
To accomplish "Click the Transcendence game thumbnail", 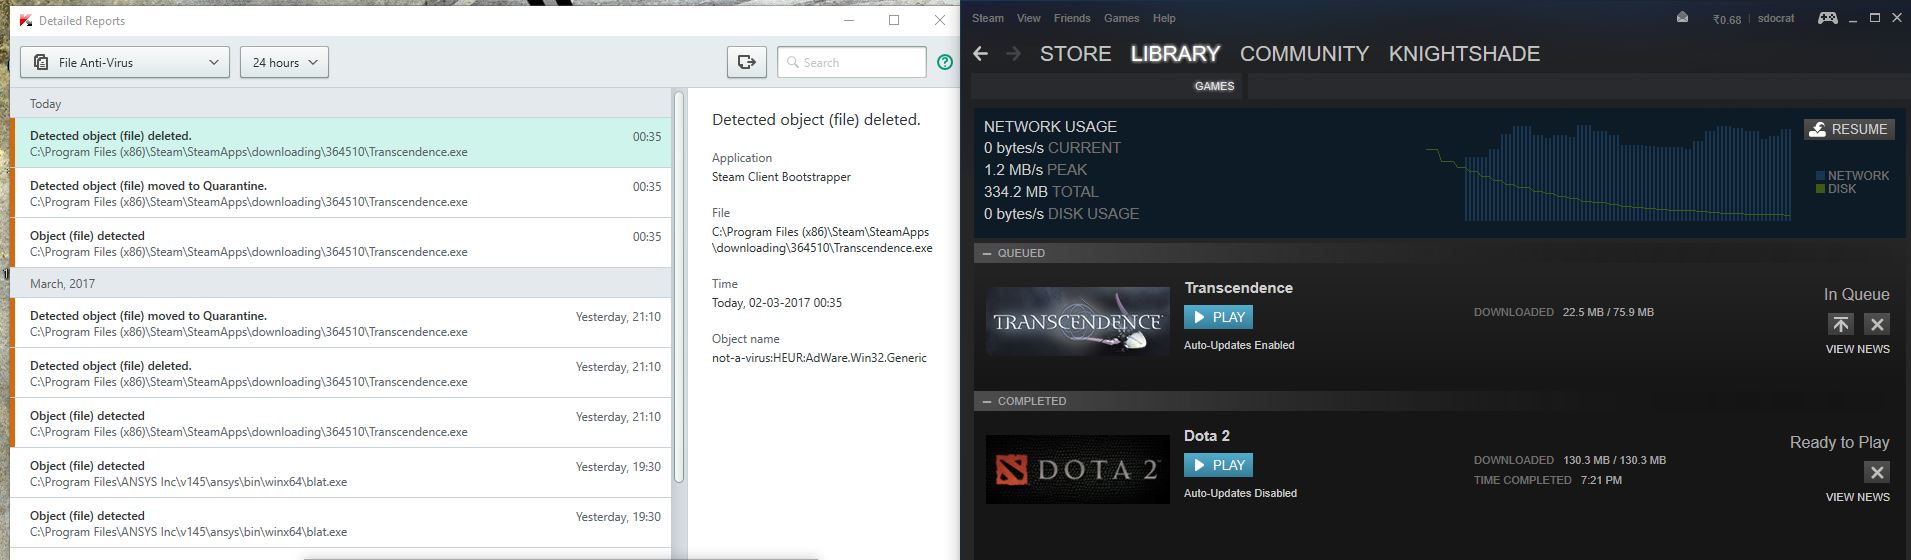I will tap(1077, 321).
